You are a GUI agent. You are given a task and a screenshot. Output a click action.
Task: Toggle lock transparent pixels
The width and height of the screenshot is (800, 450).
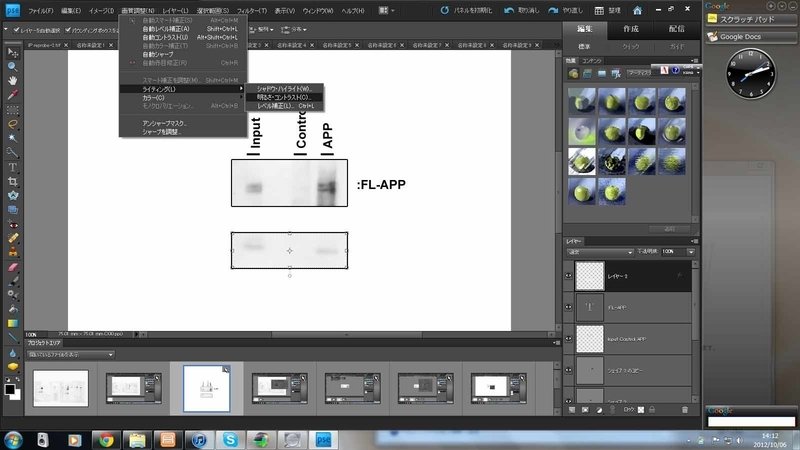(641, 410)
